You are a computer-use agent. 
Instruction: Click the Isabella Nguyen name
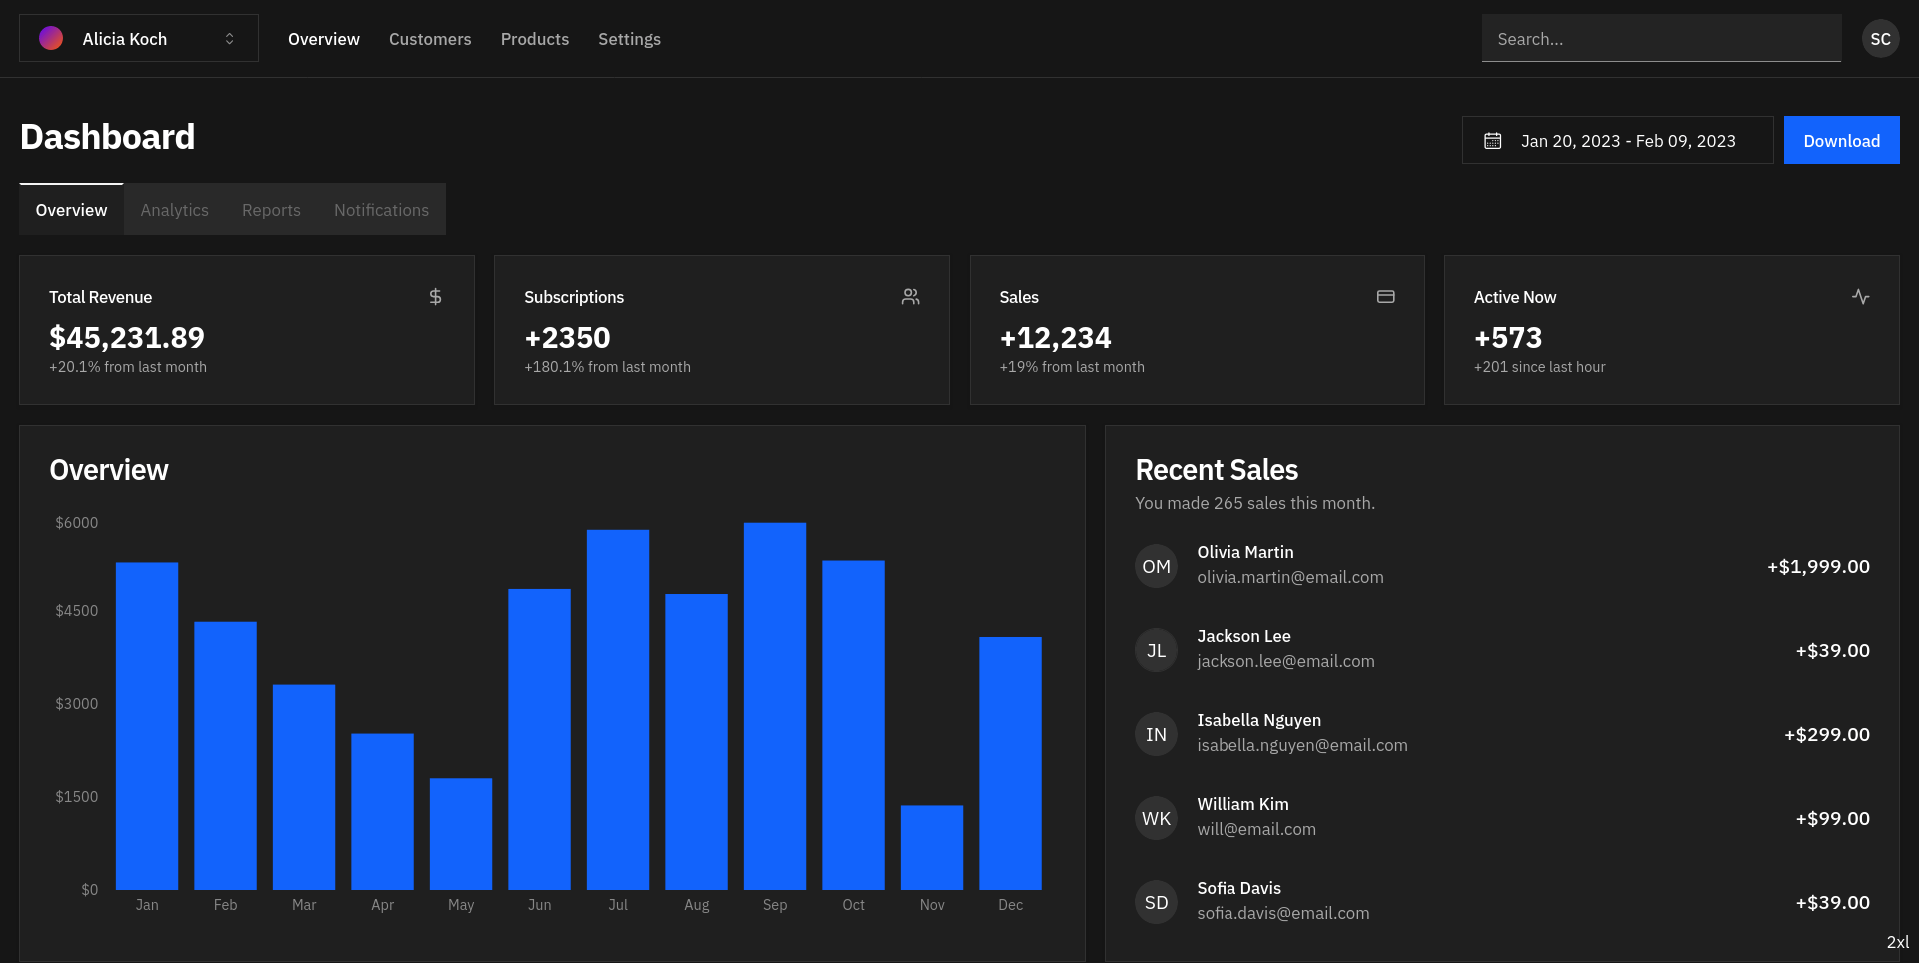tap(1259, 720)
